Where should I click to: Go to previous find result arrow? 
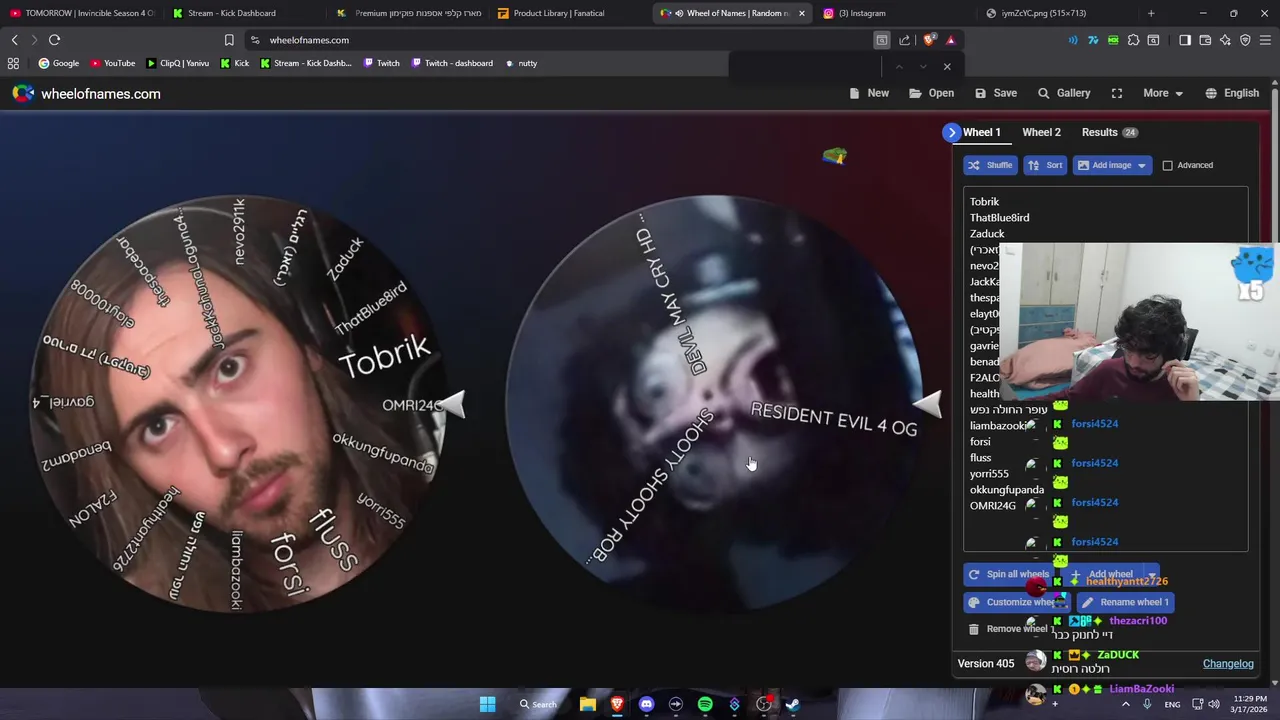click(x=899, y=67)
